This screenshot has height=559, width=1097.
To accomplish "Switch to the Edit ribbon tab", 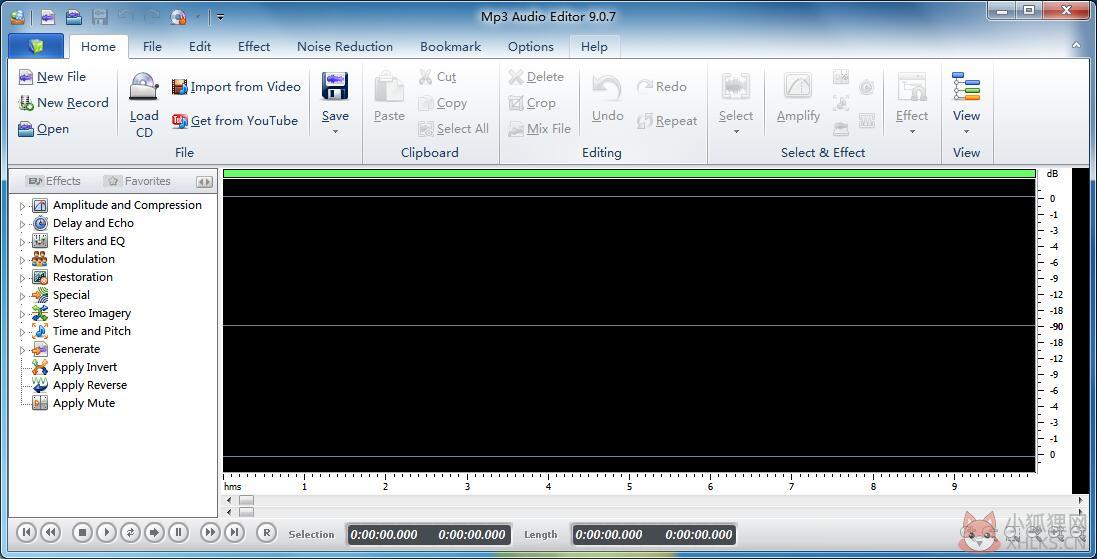I will [x=199, y=47].
